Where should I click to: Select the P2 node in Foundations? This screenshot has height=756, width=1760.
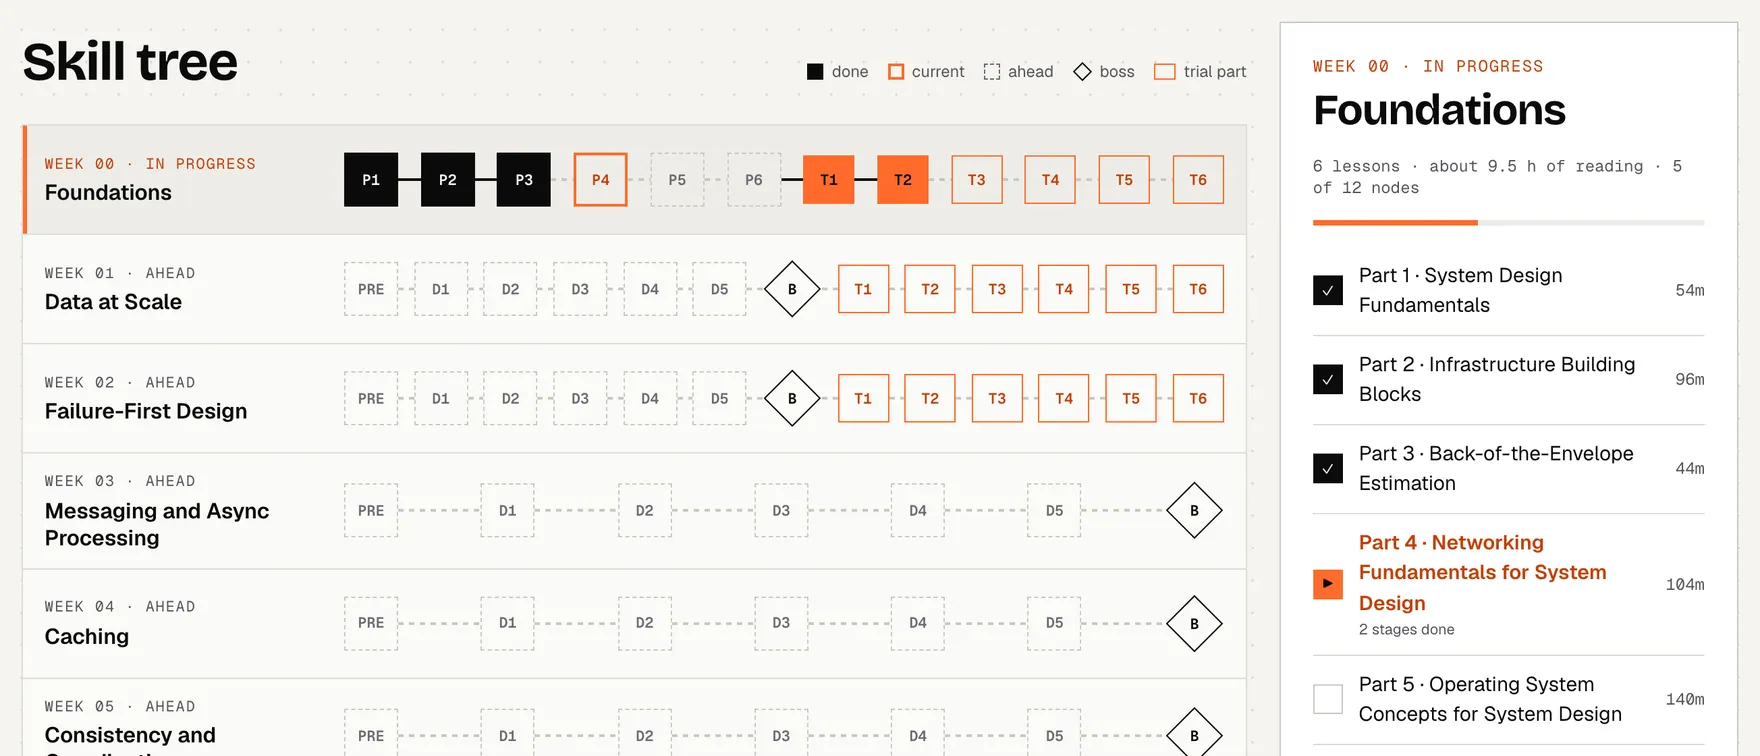pyautogui.click(x=448, y=180)
